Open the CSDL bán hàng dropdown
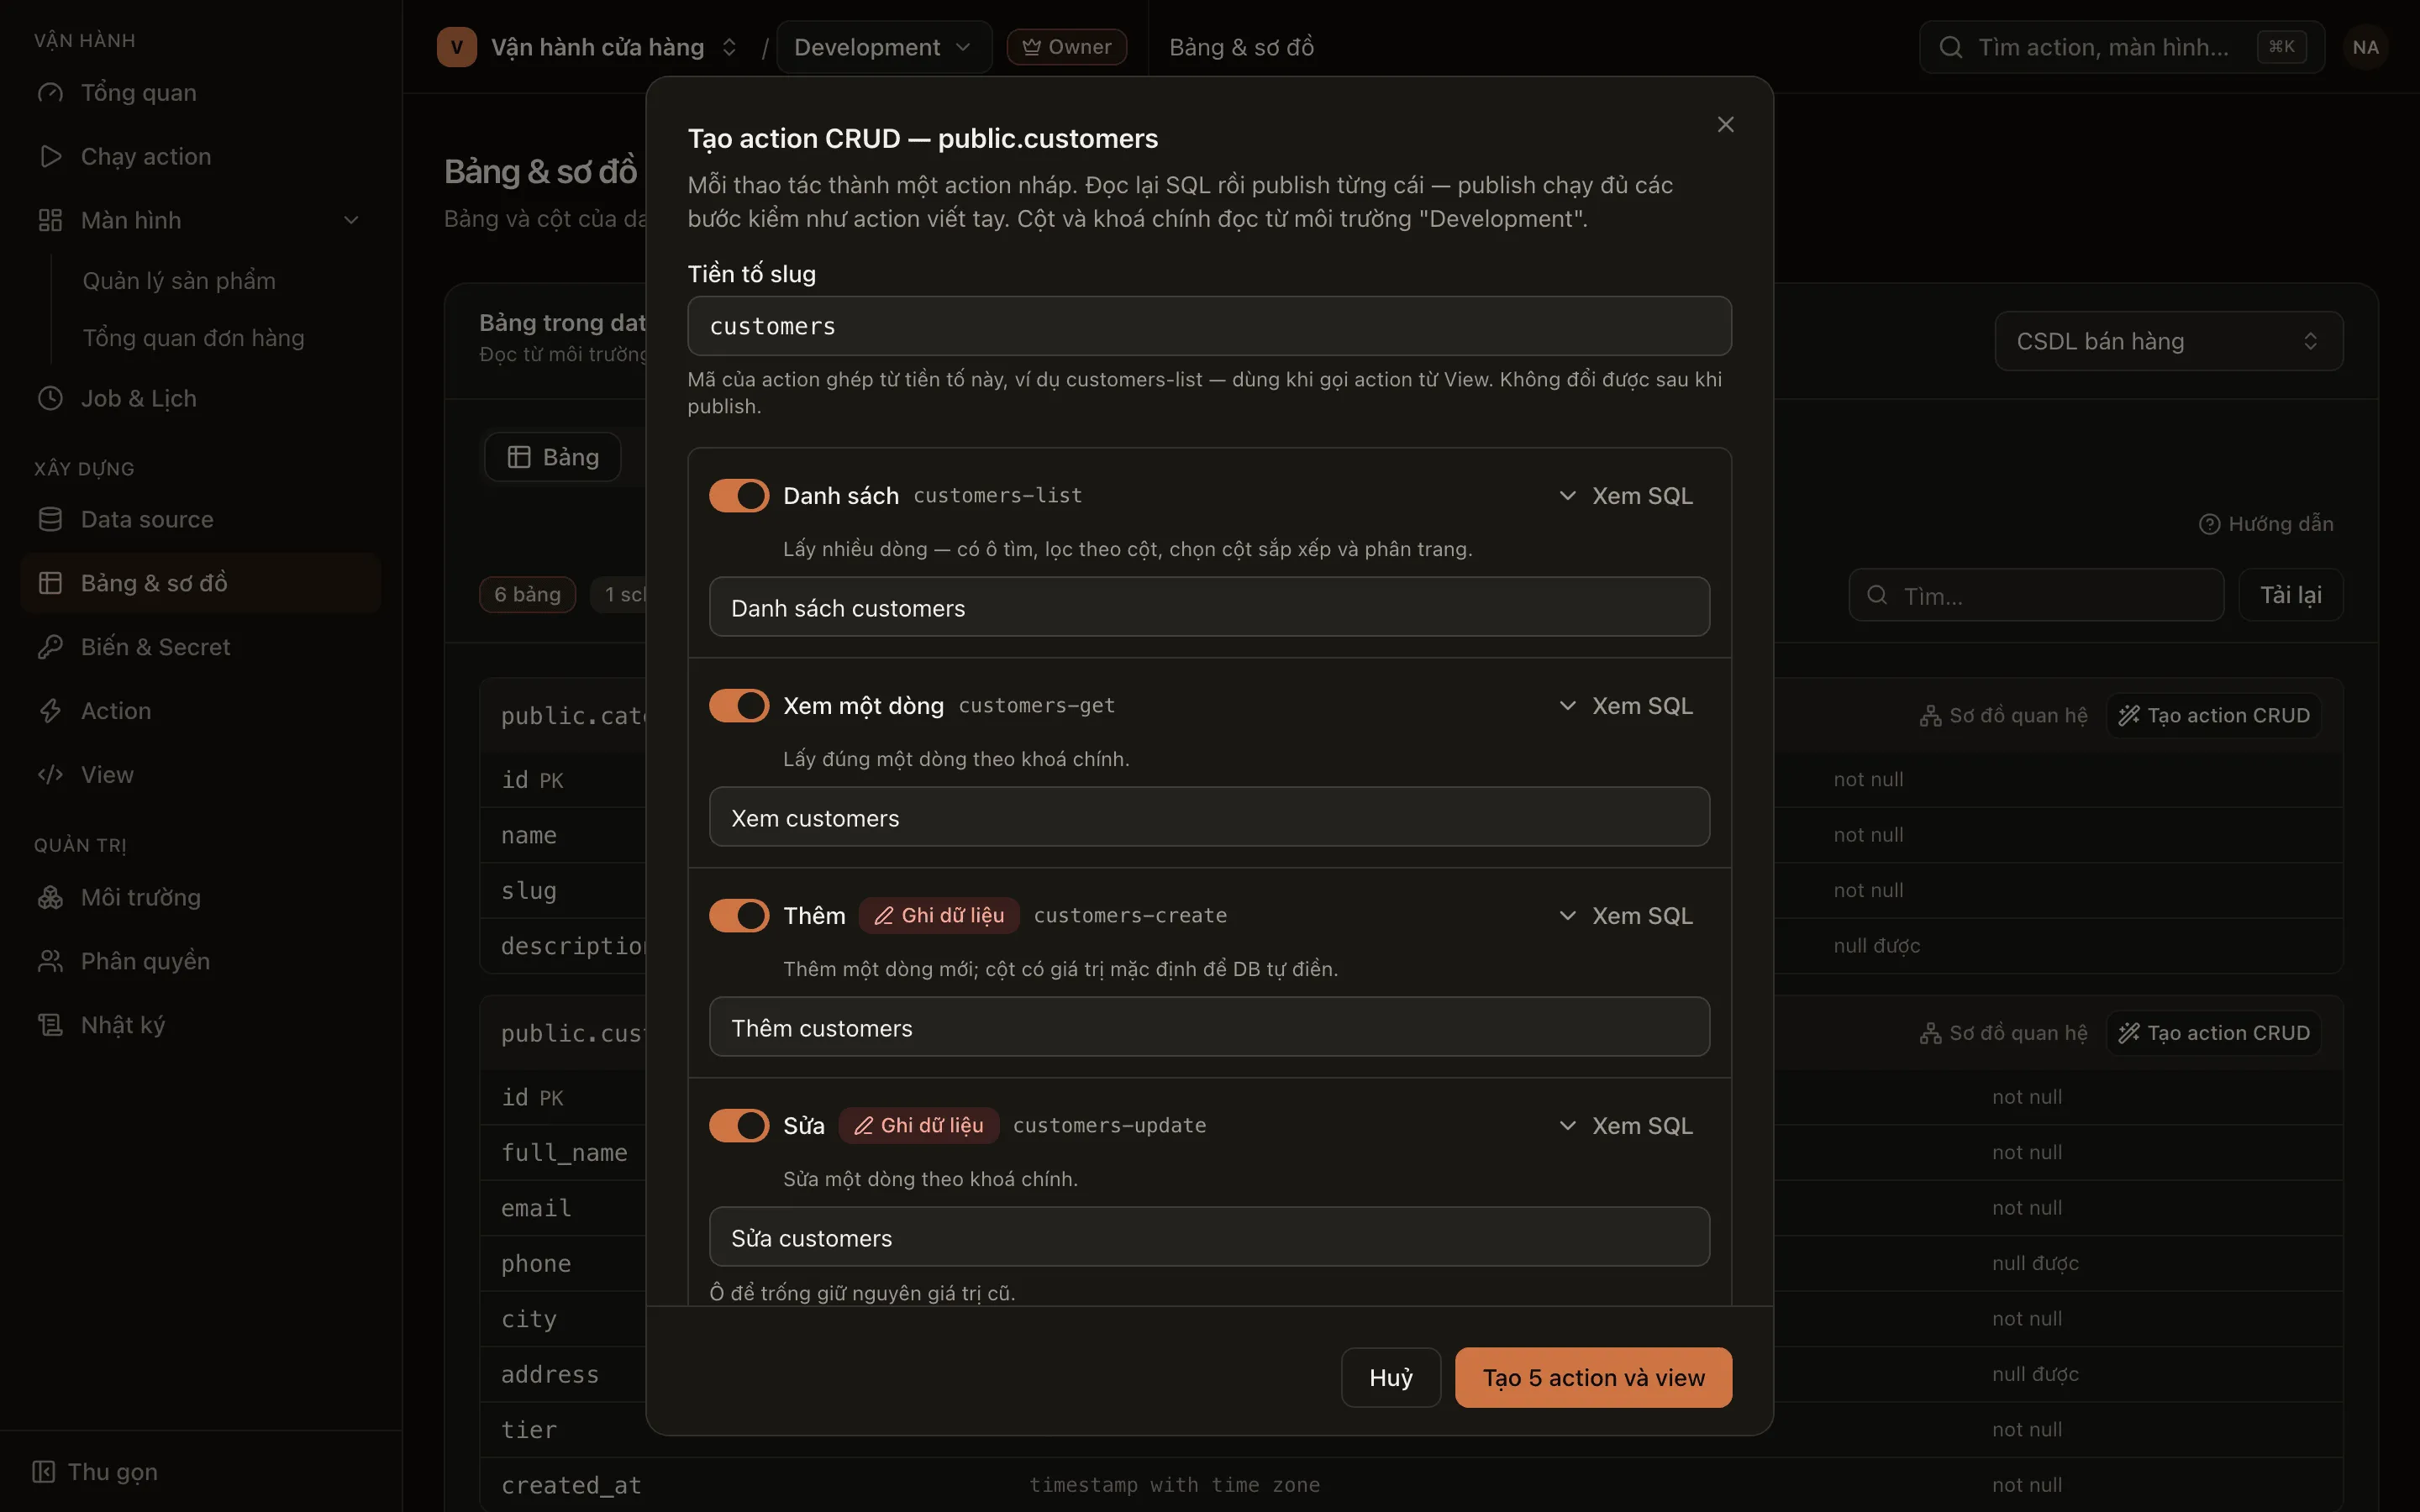 2168,341
